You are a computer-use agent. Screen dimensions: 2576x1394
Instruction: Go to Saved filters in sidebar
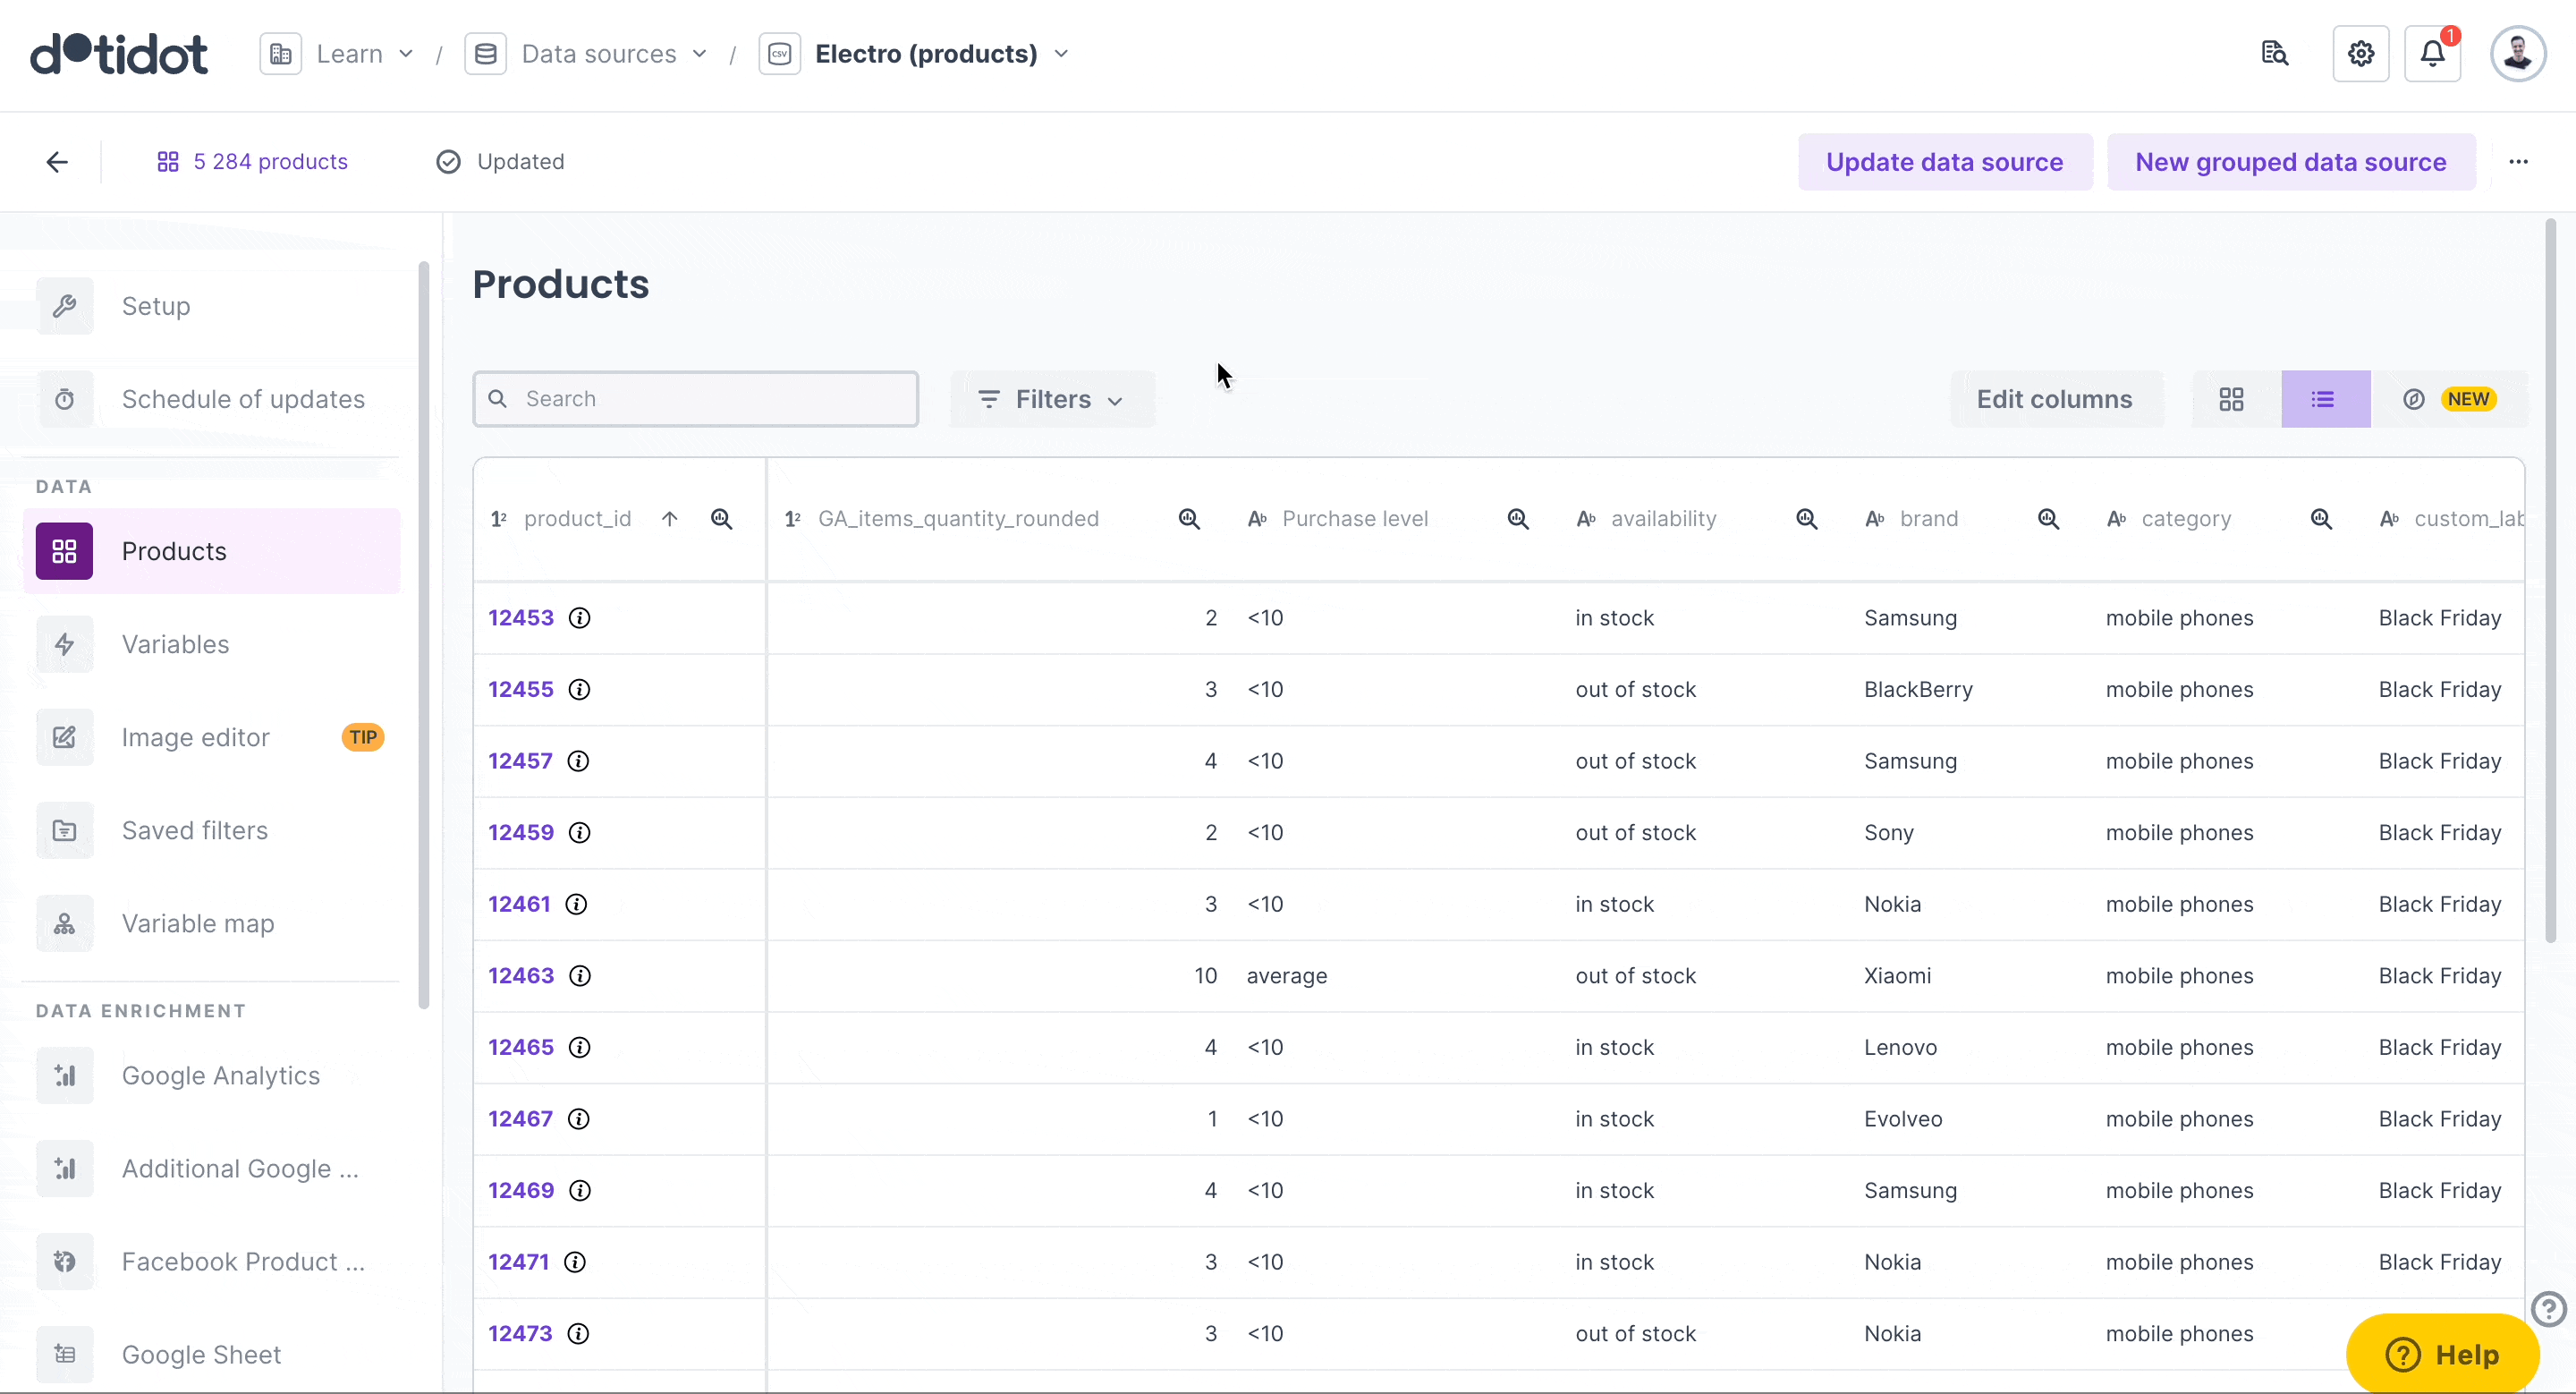[194, 830]
